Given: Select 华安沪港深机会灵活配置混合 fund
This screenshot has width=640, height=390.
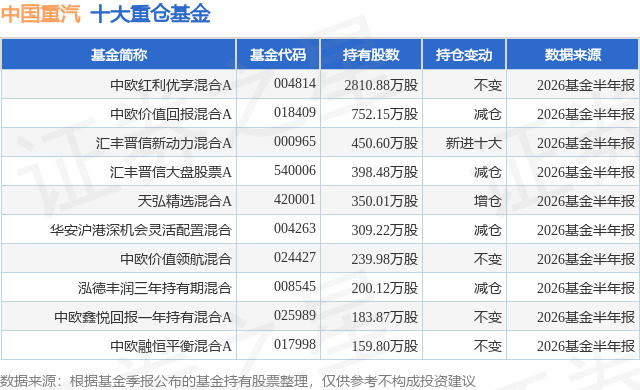Looking at the screenshot, I should click(141, 230).
